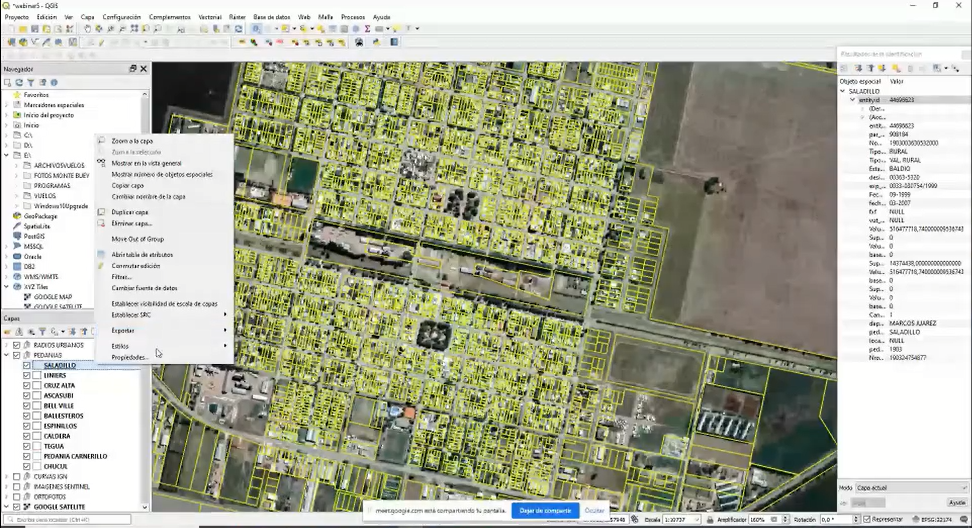Click the locator search field
The image size is (972, 528).
tap(67, 519)
